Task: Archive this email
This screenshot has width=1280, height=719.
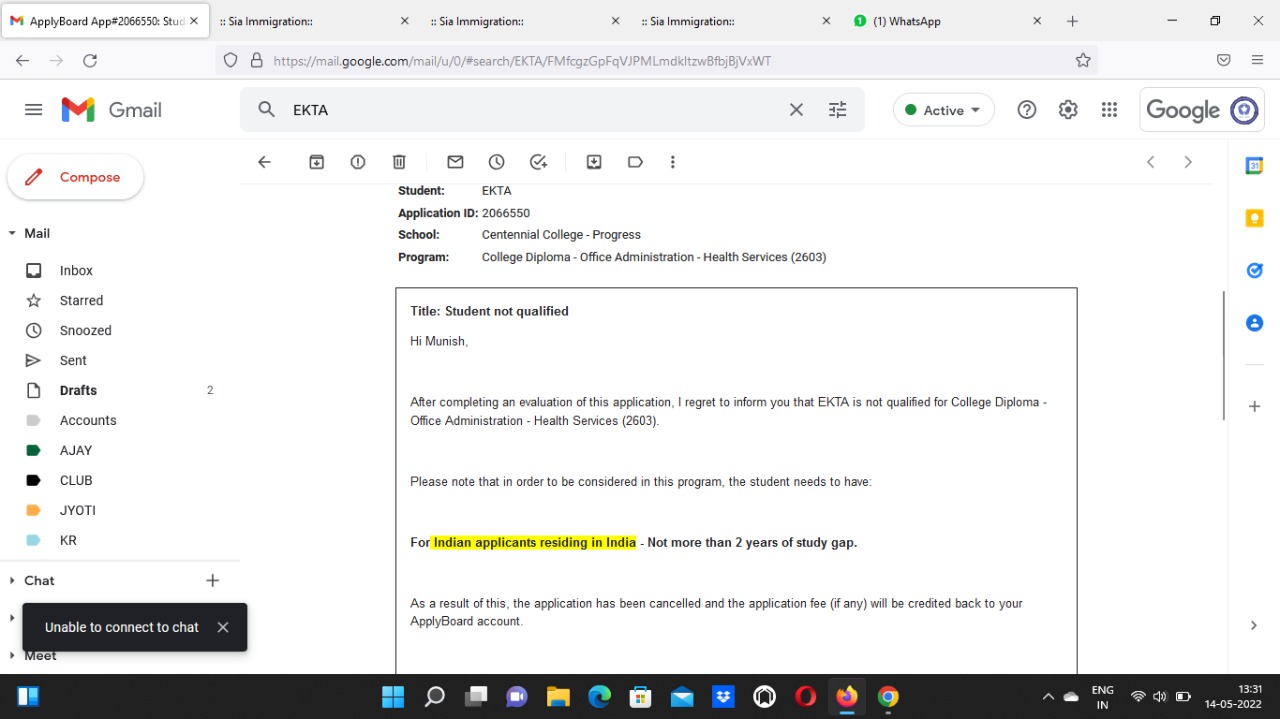Action: 317,162
